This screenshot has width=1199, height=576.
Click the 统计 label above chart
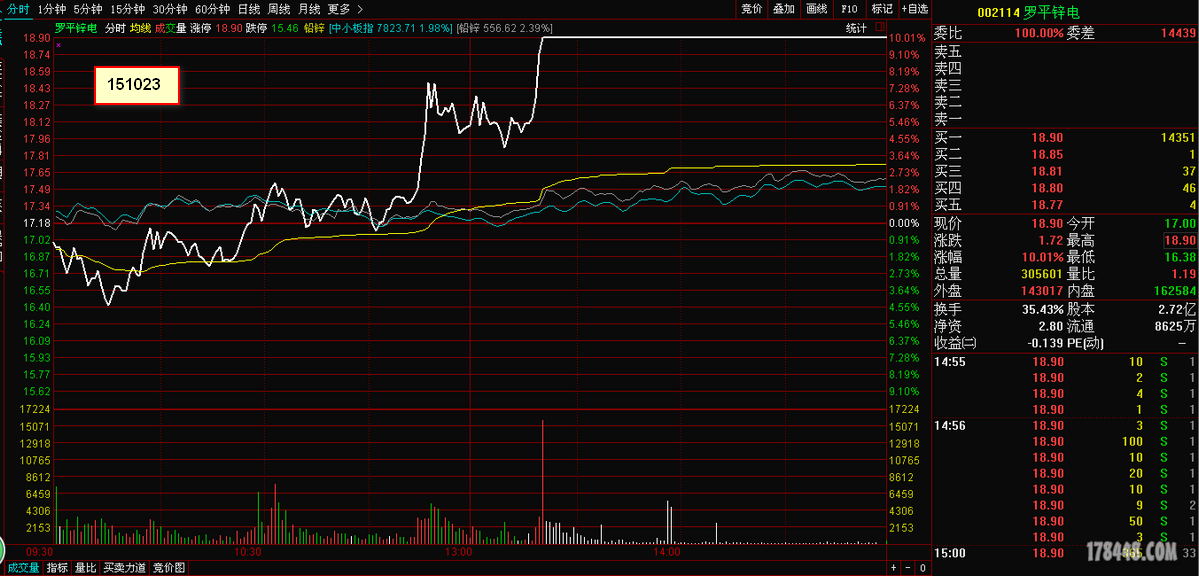tap(856, 28)
